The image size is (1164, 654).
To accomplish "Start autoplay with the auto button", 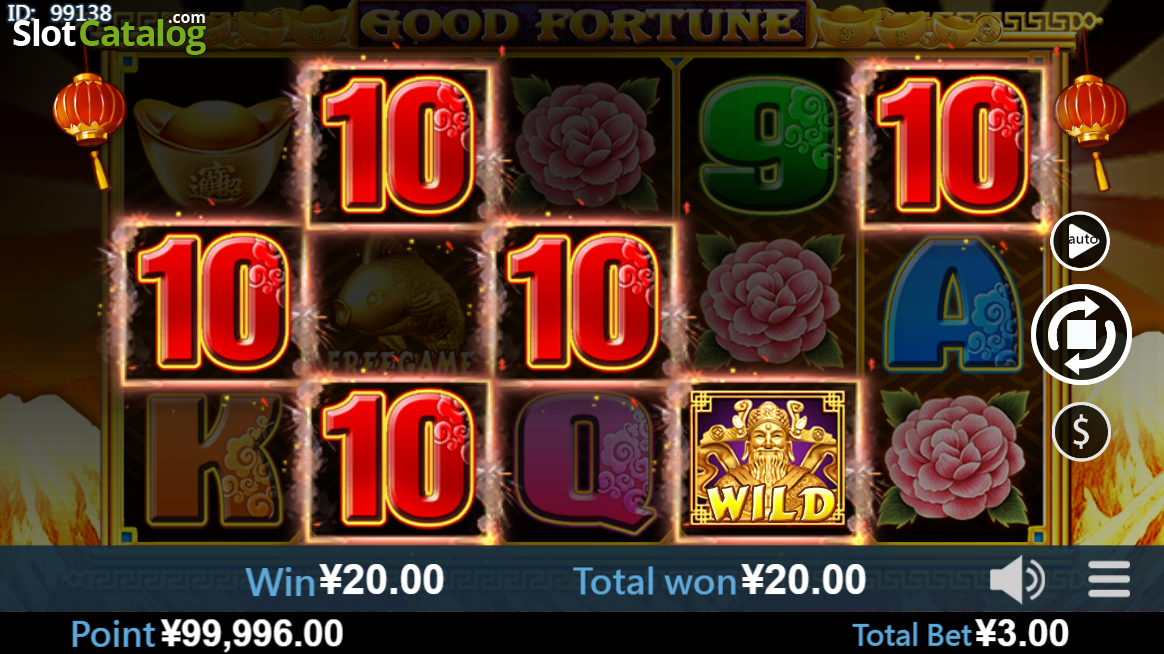I will click(x=1080, y=241).
